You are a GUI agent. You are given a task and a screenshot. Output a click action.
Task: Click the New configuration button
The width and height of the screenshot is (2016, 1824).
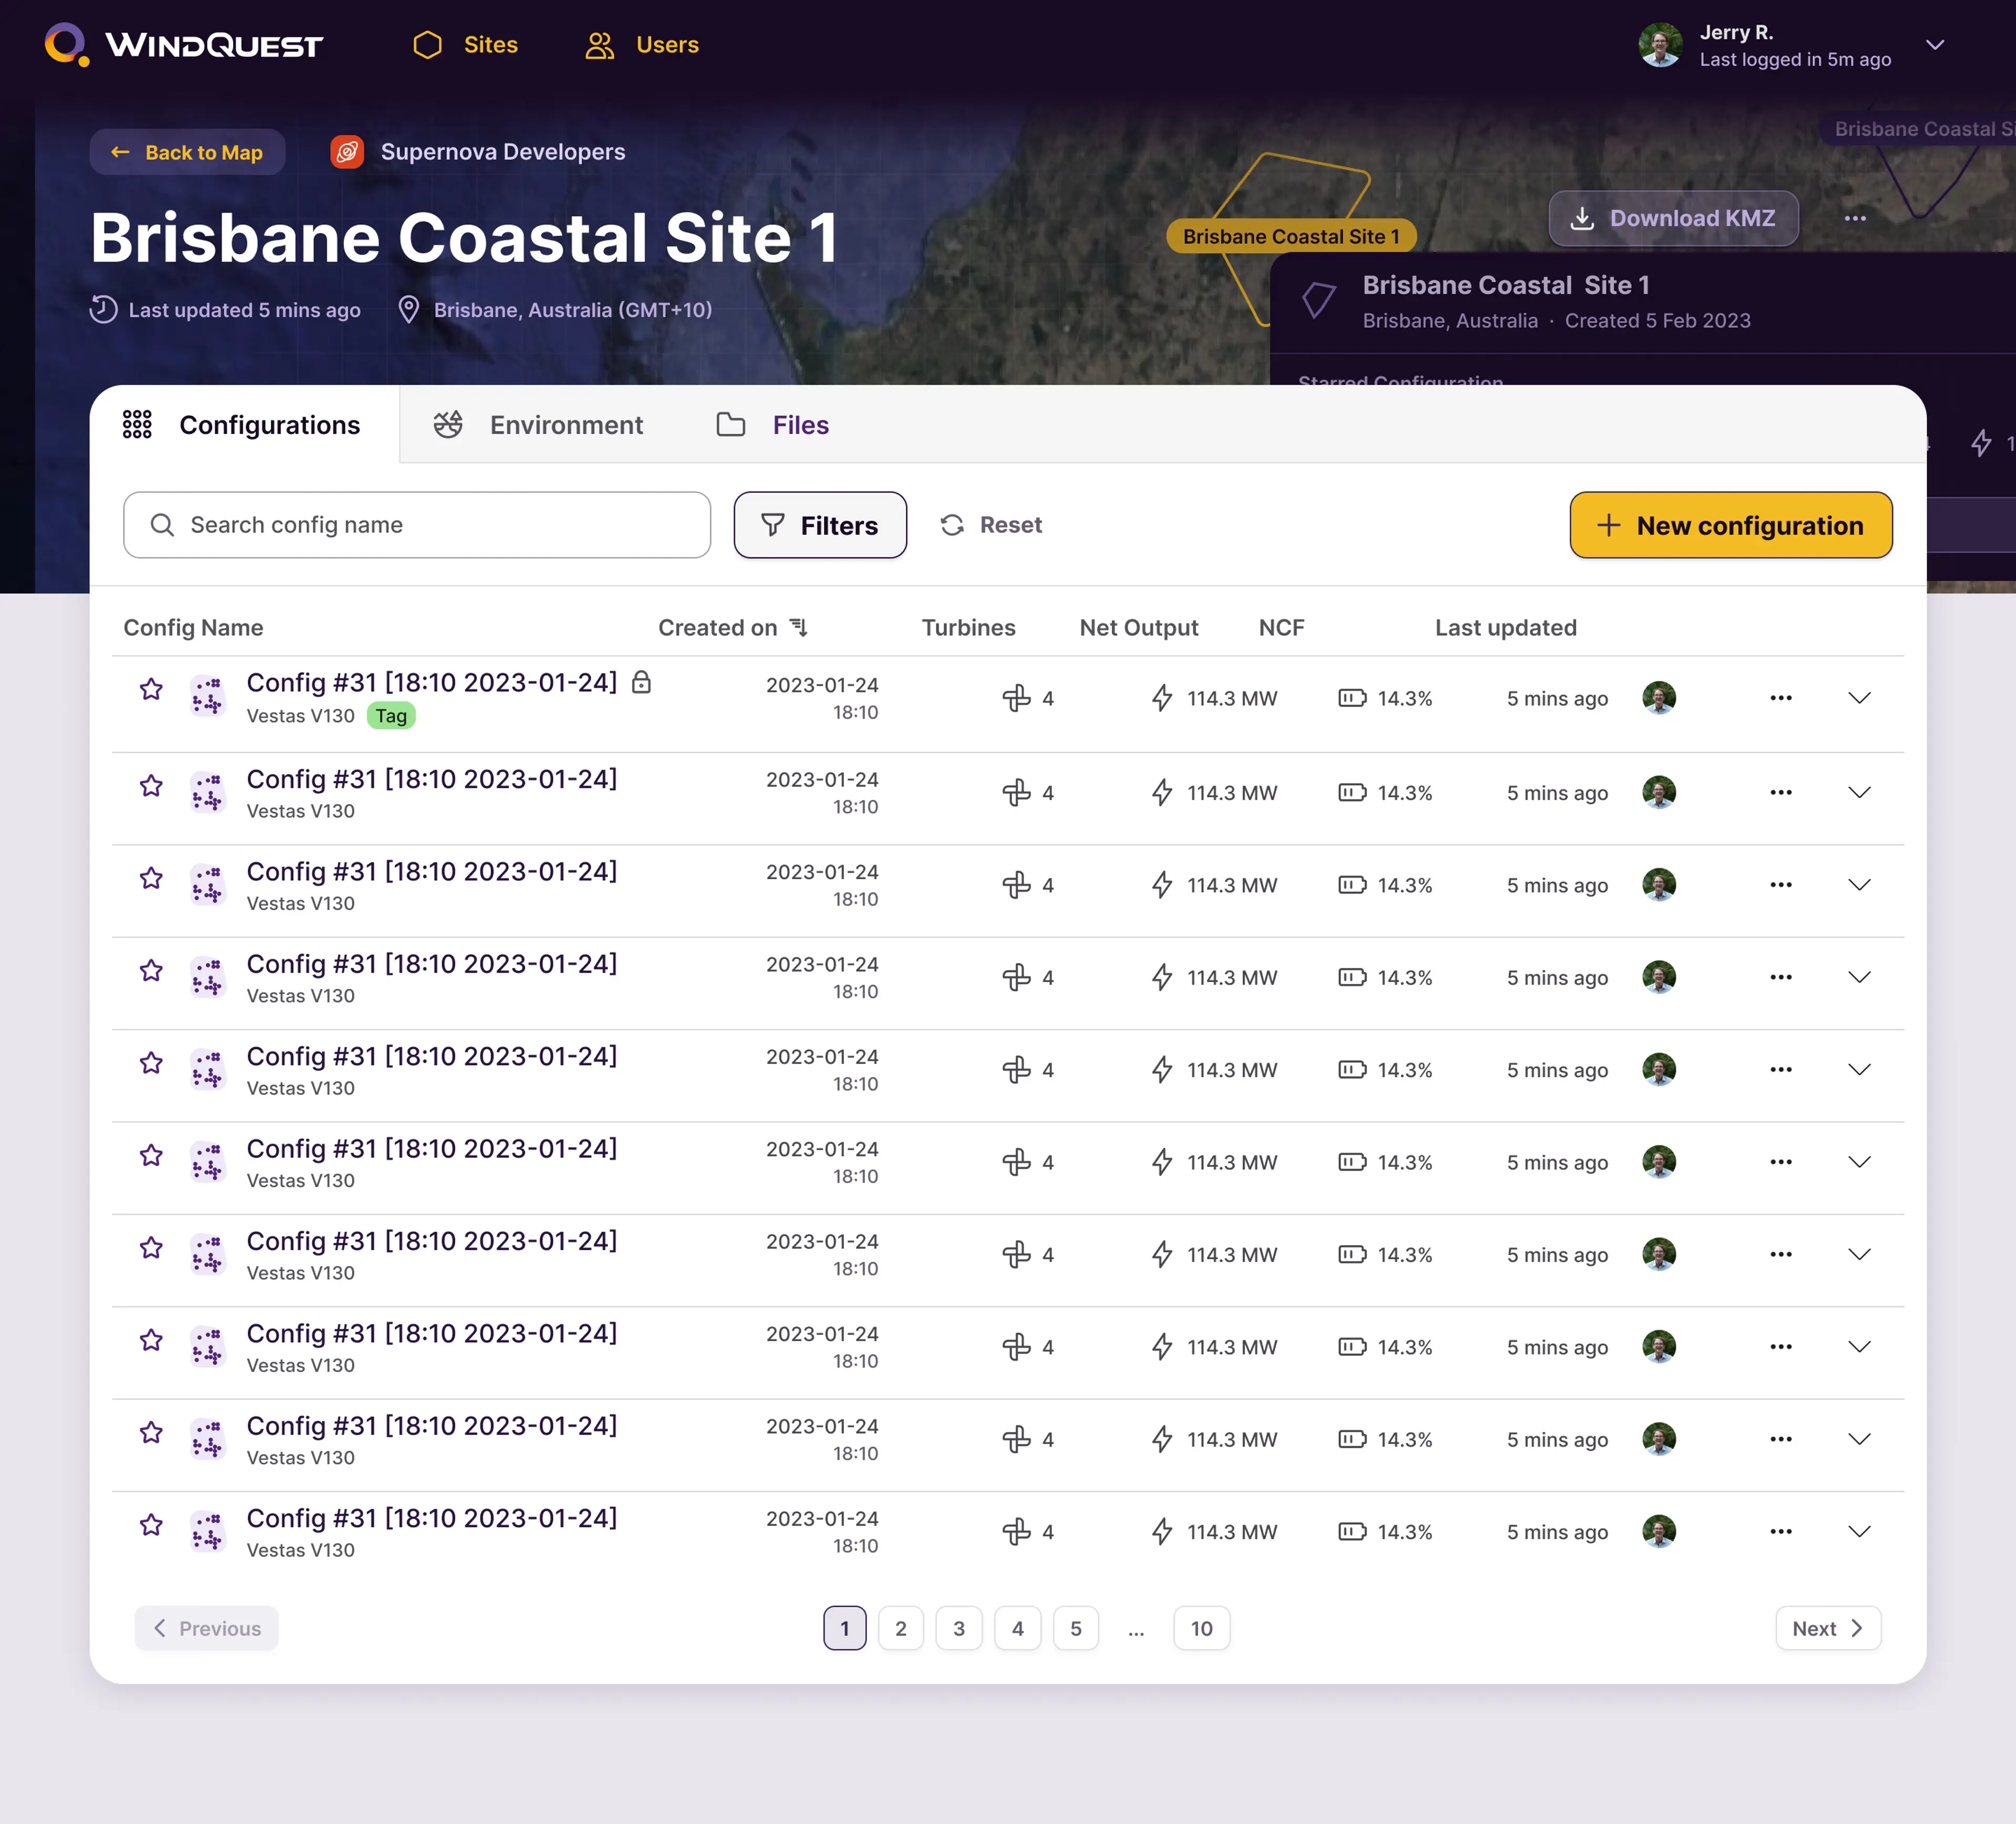[x=1730, y=525]
